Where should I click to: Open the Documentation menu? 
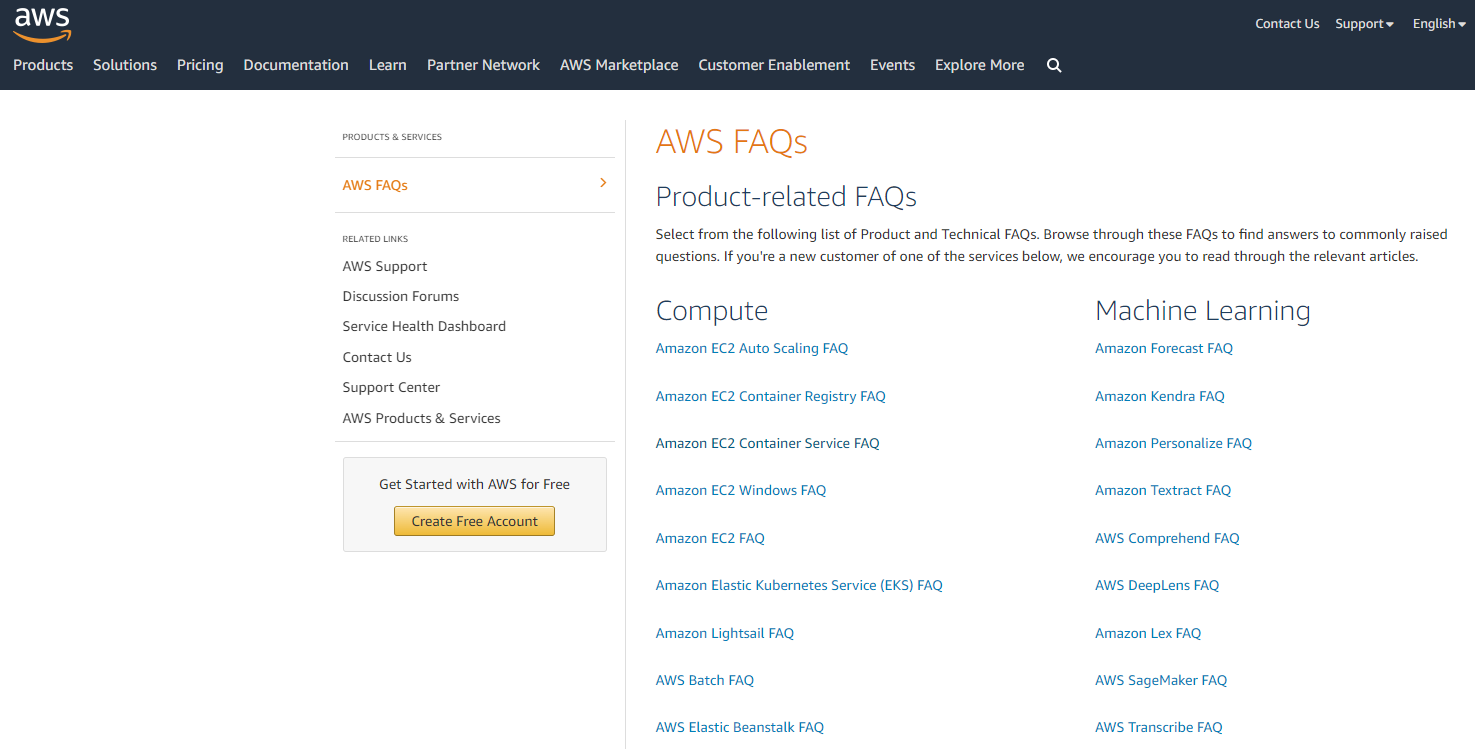[296, 65]
